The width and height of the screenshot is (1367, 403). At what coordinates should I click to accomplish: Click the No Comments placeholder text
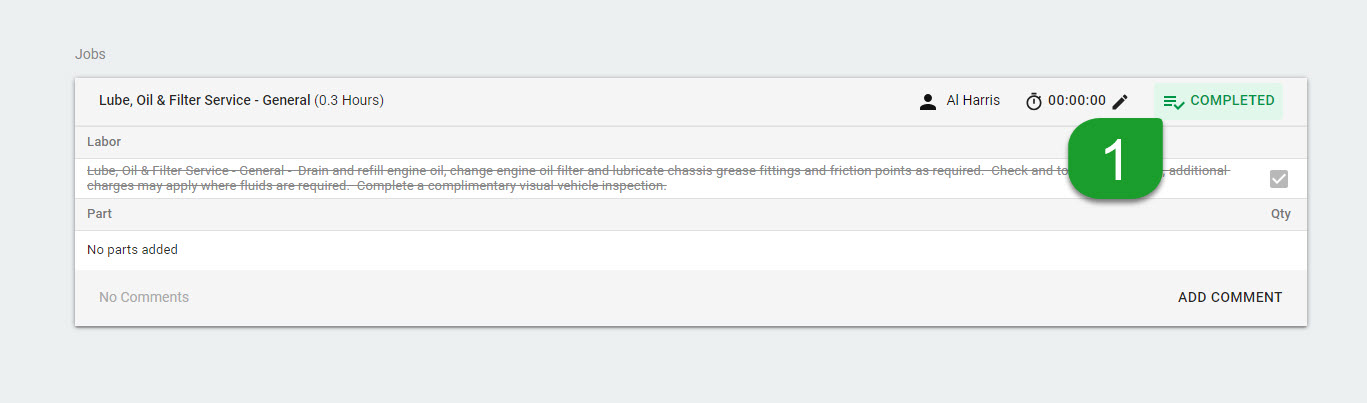144,297
